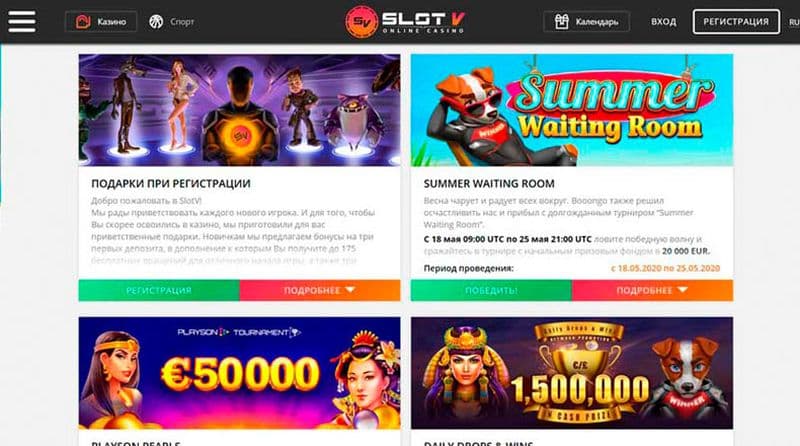
Task: Click the РЕГИСТРАЦИЯ header button
Action: 736,22
